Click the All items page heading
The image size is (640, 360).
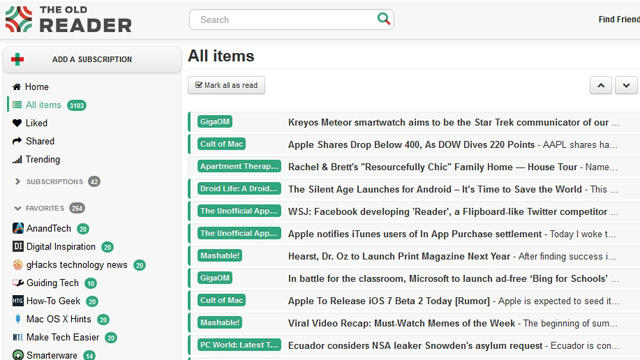(x=221, y=56)
